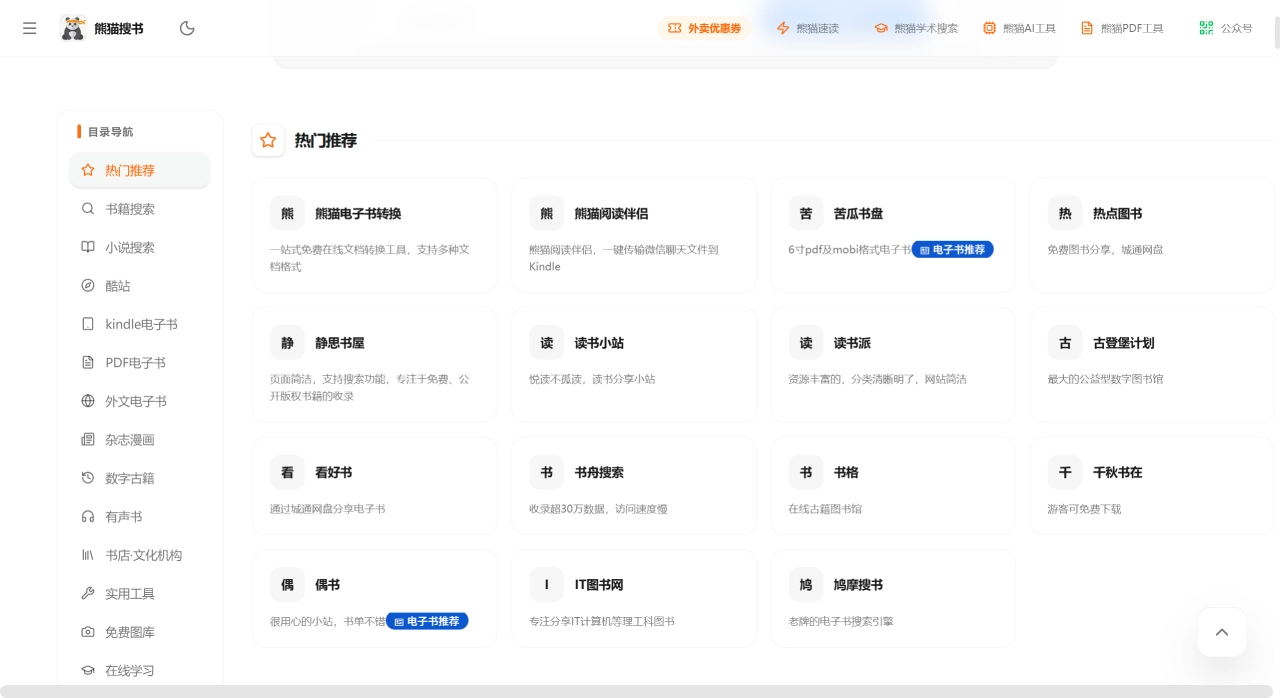Select kindle电子书 in the sidebar
Image resolution: width=1280 pixels, height=698 pixels.
pos(140,324)
